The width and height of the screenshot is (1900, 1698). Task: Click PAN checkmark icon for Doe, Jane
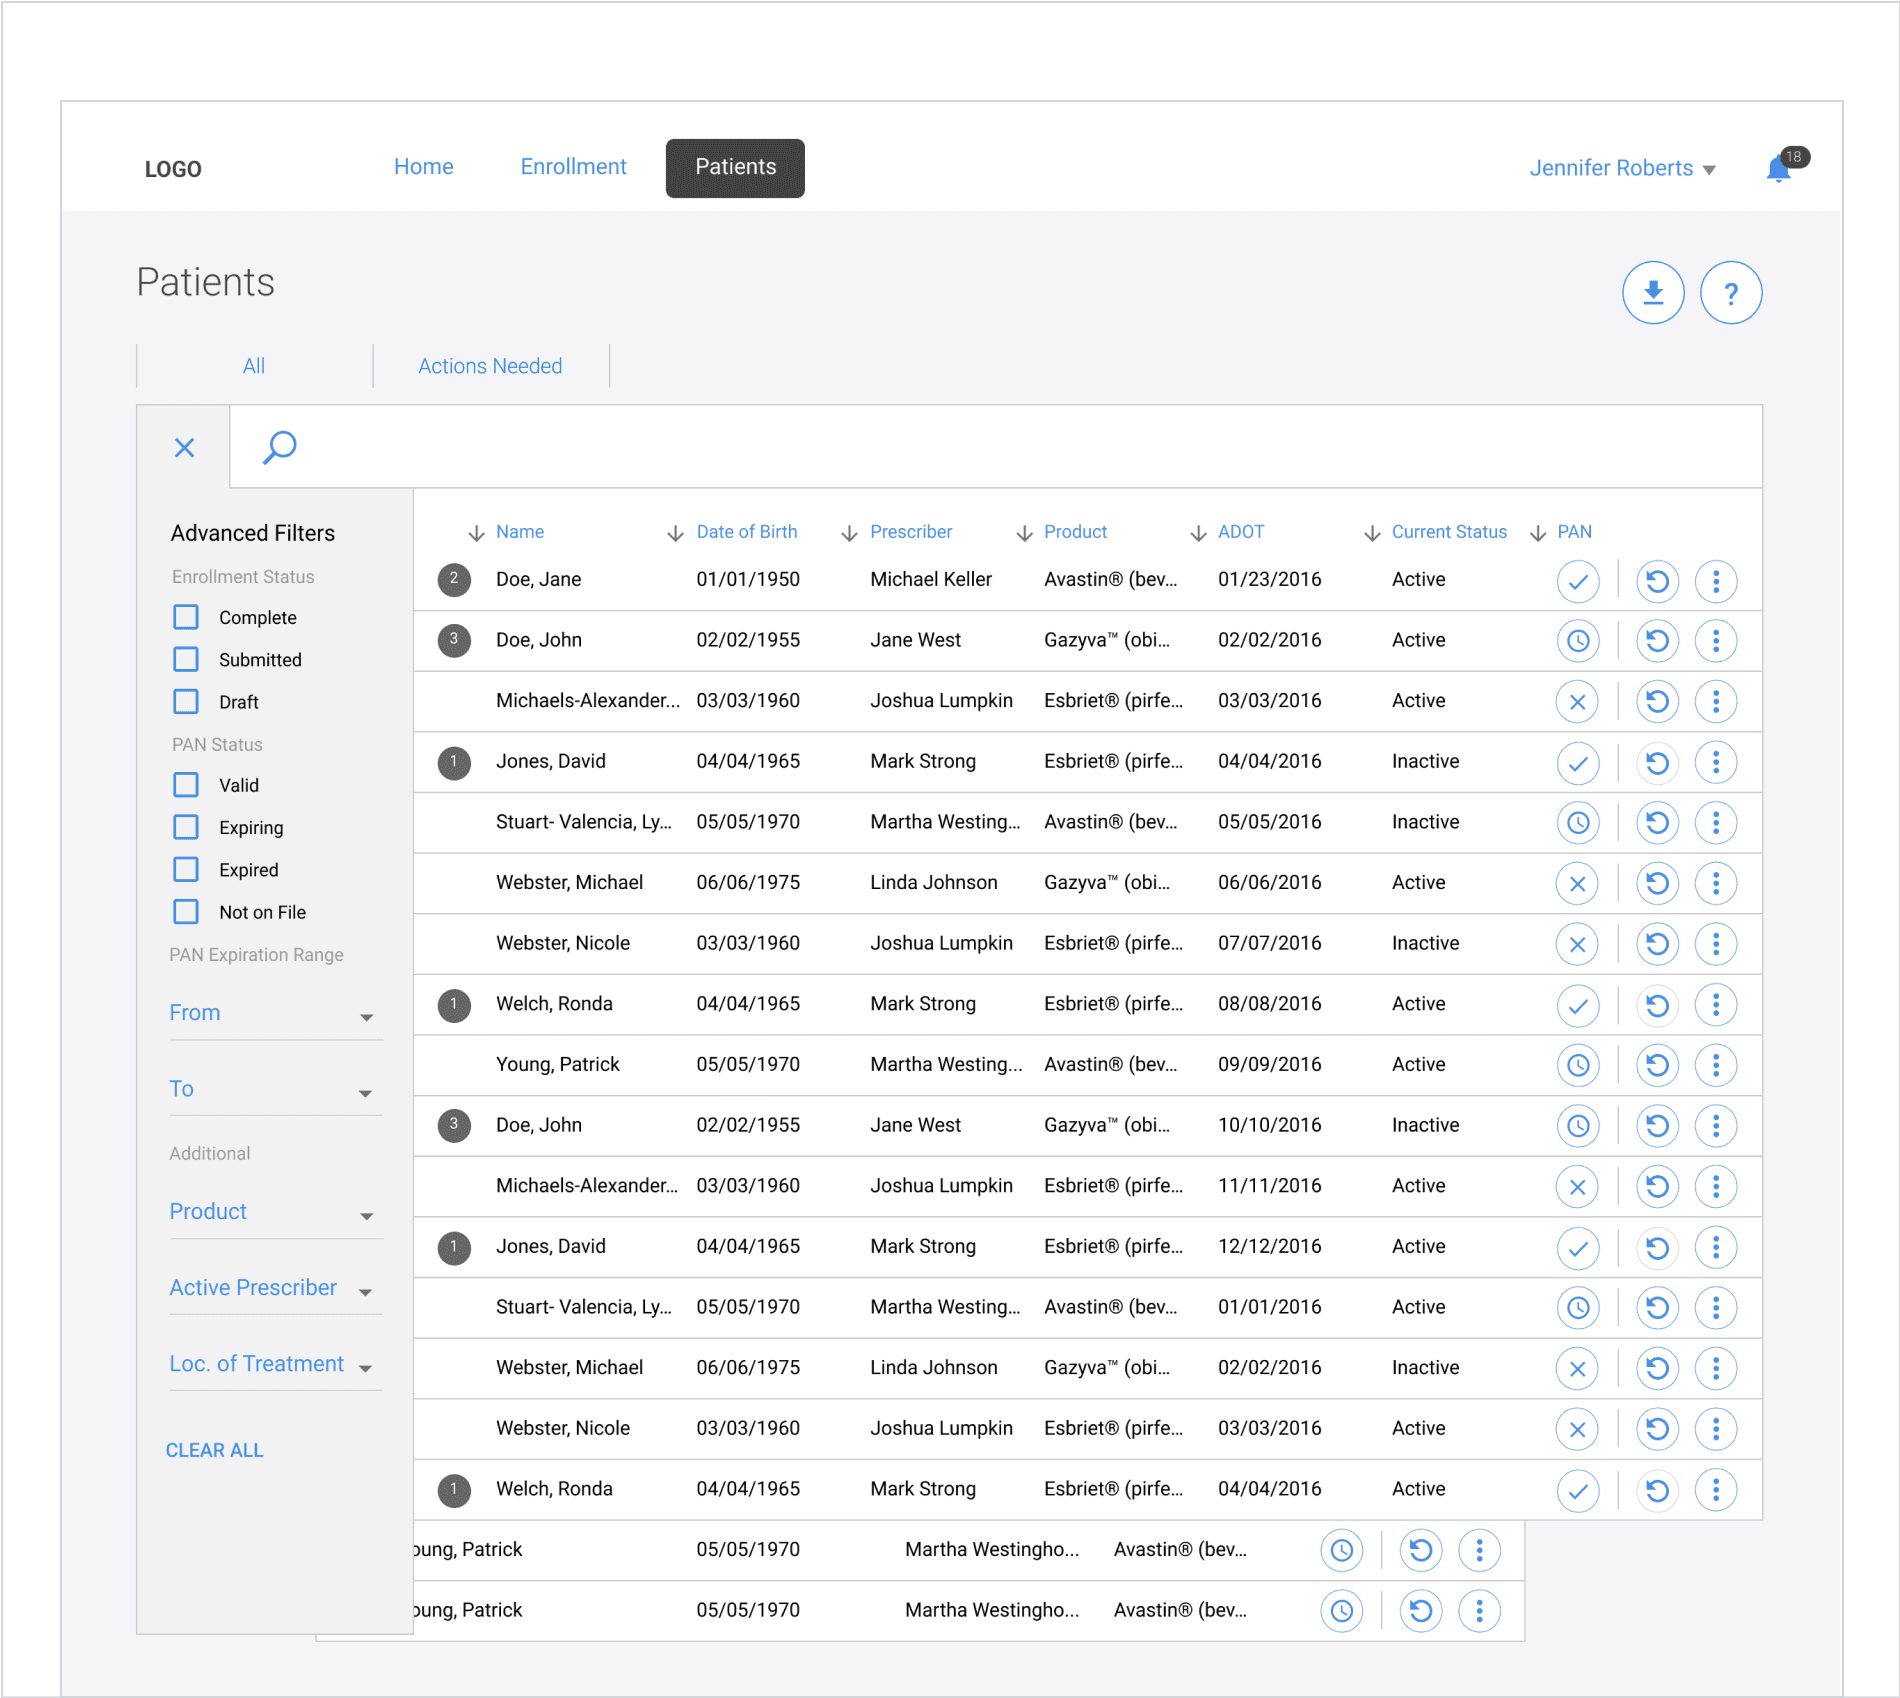point(1577,581)
